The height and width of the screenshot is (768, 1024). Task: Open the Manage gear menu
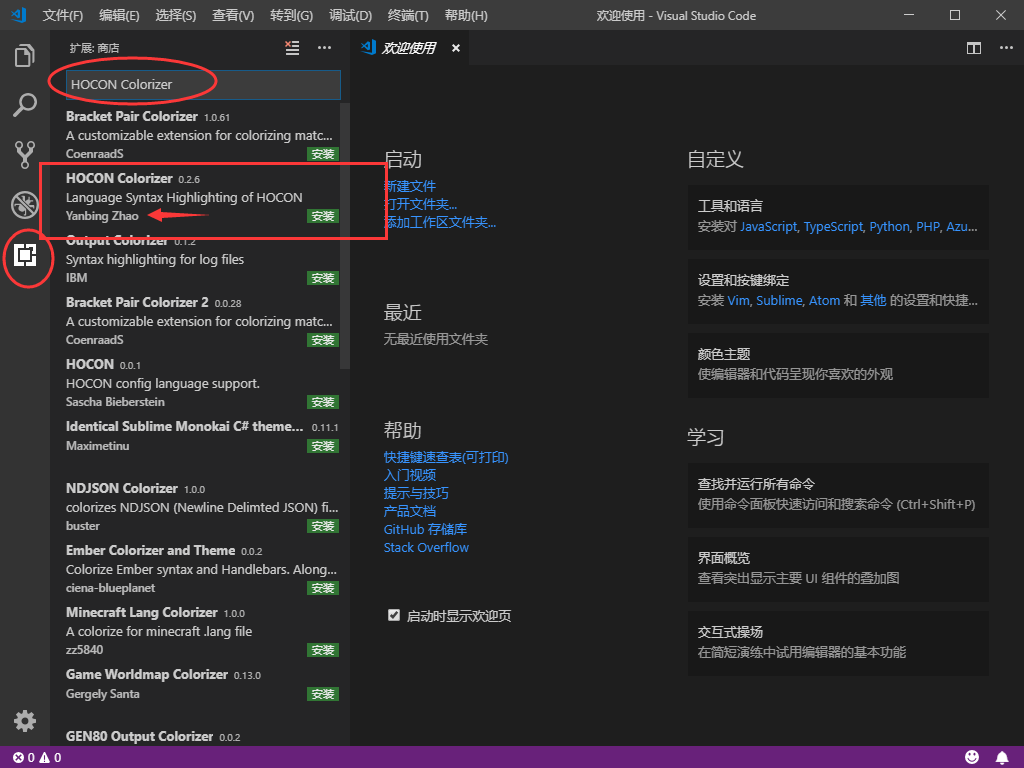pyautogui.click(x=25, y=721)
